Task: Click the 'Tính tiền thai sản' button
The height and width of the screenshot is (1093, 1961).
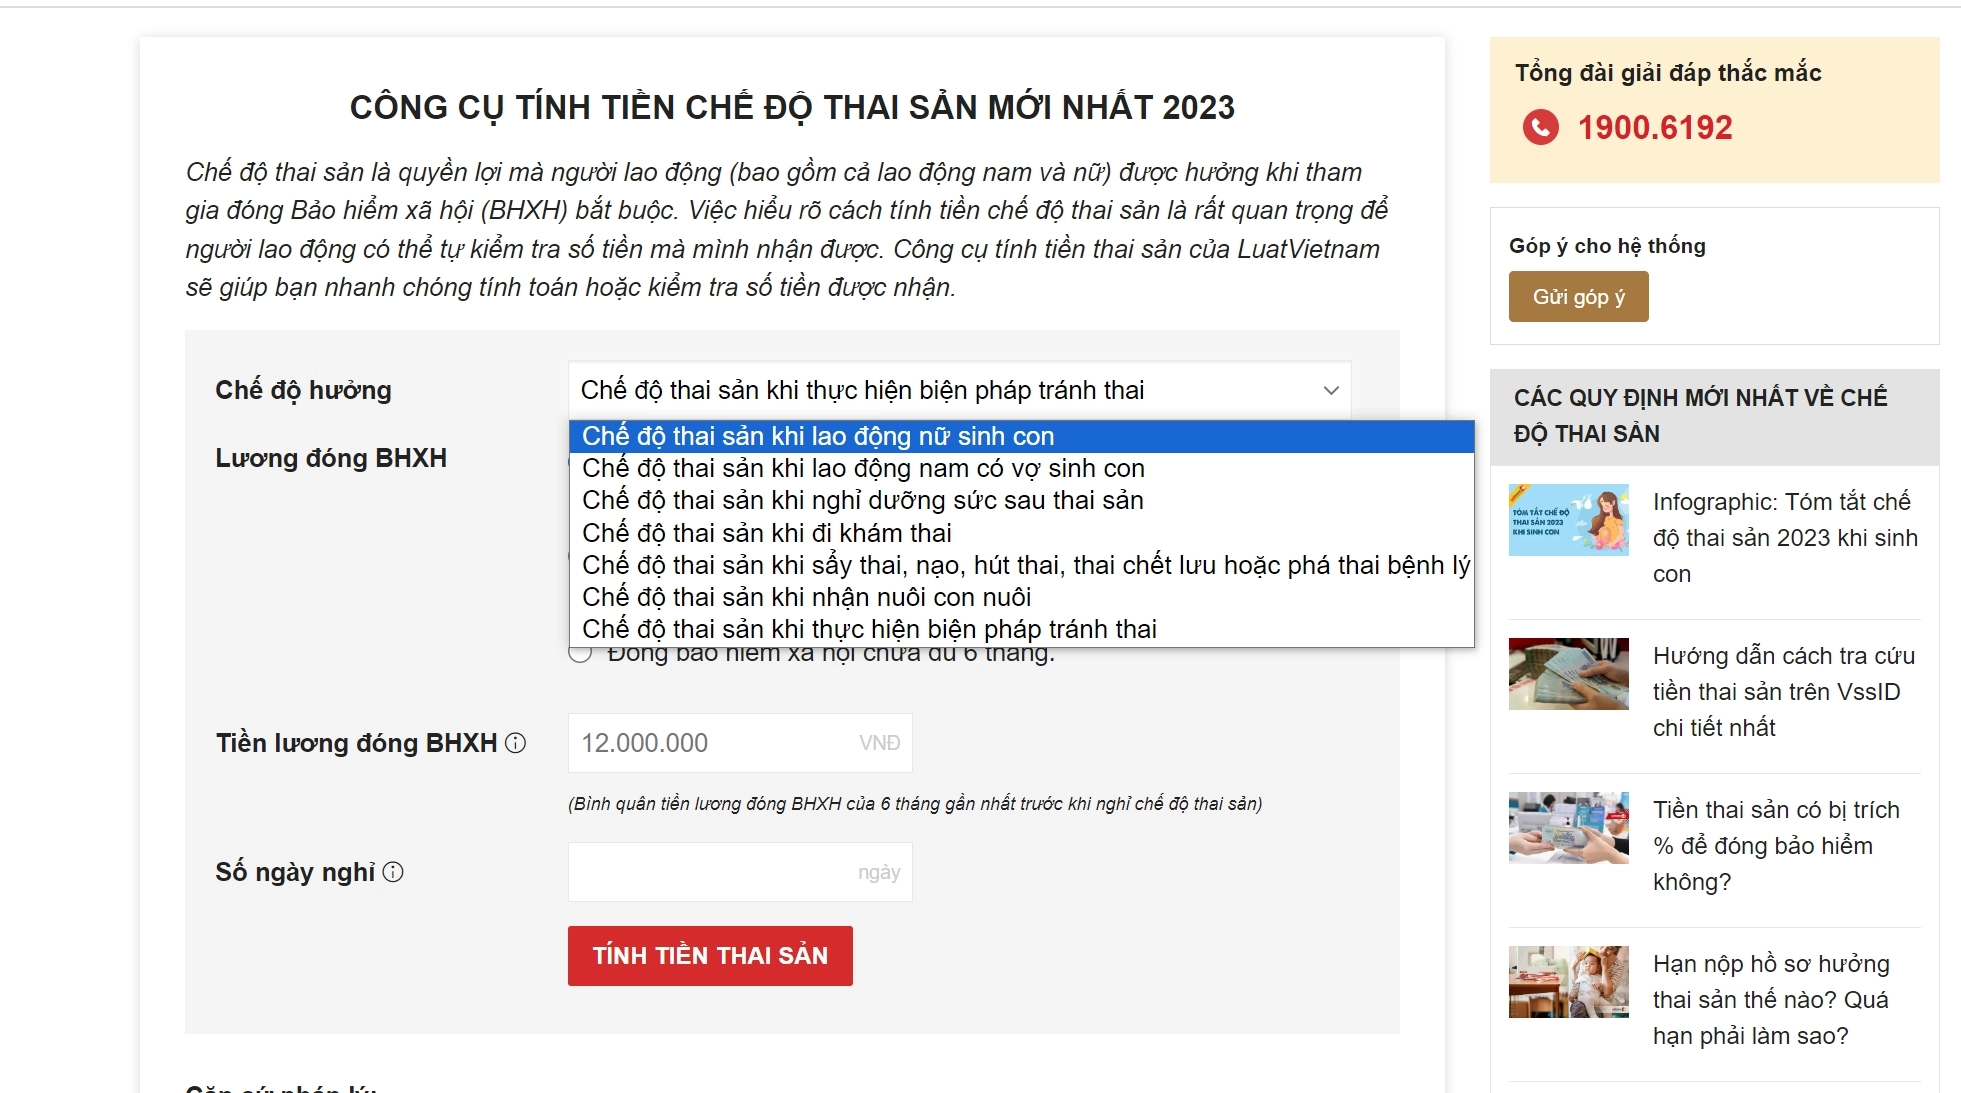Action: tap(710, 956)
